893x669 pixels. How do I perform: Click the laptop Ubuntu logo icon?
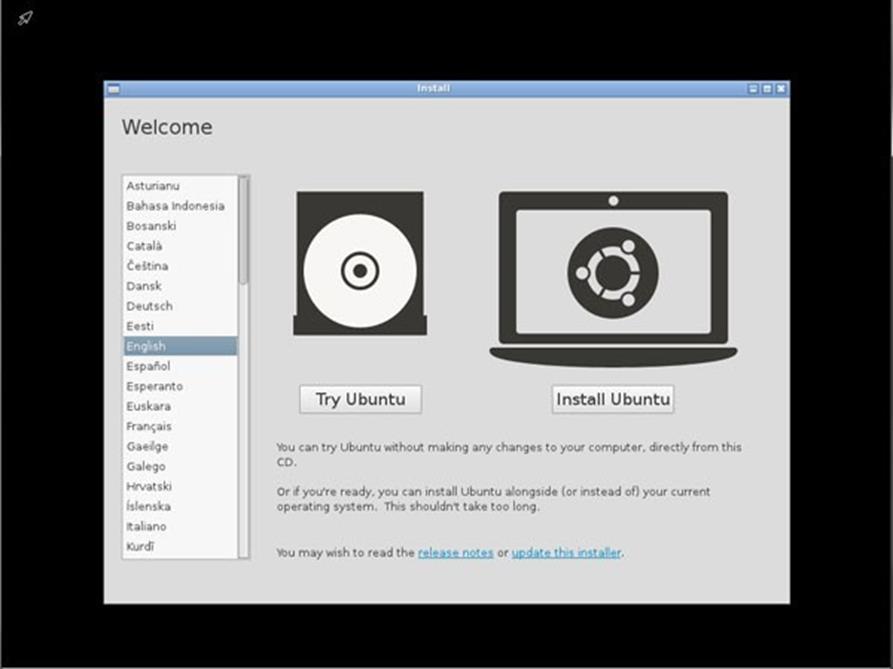[613, 278]
